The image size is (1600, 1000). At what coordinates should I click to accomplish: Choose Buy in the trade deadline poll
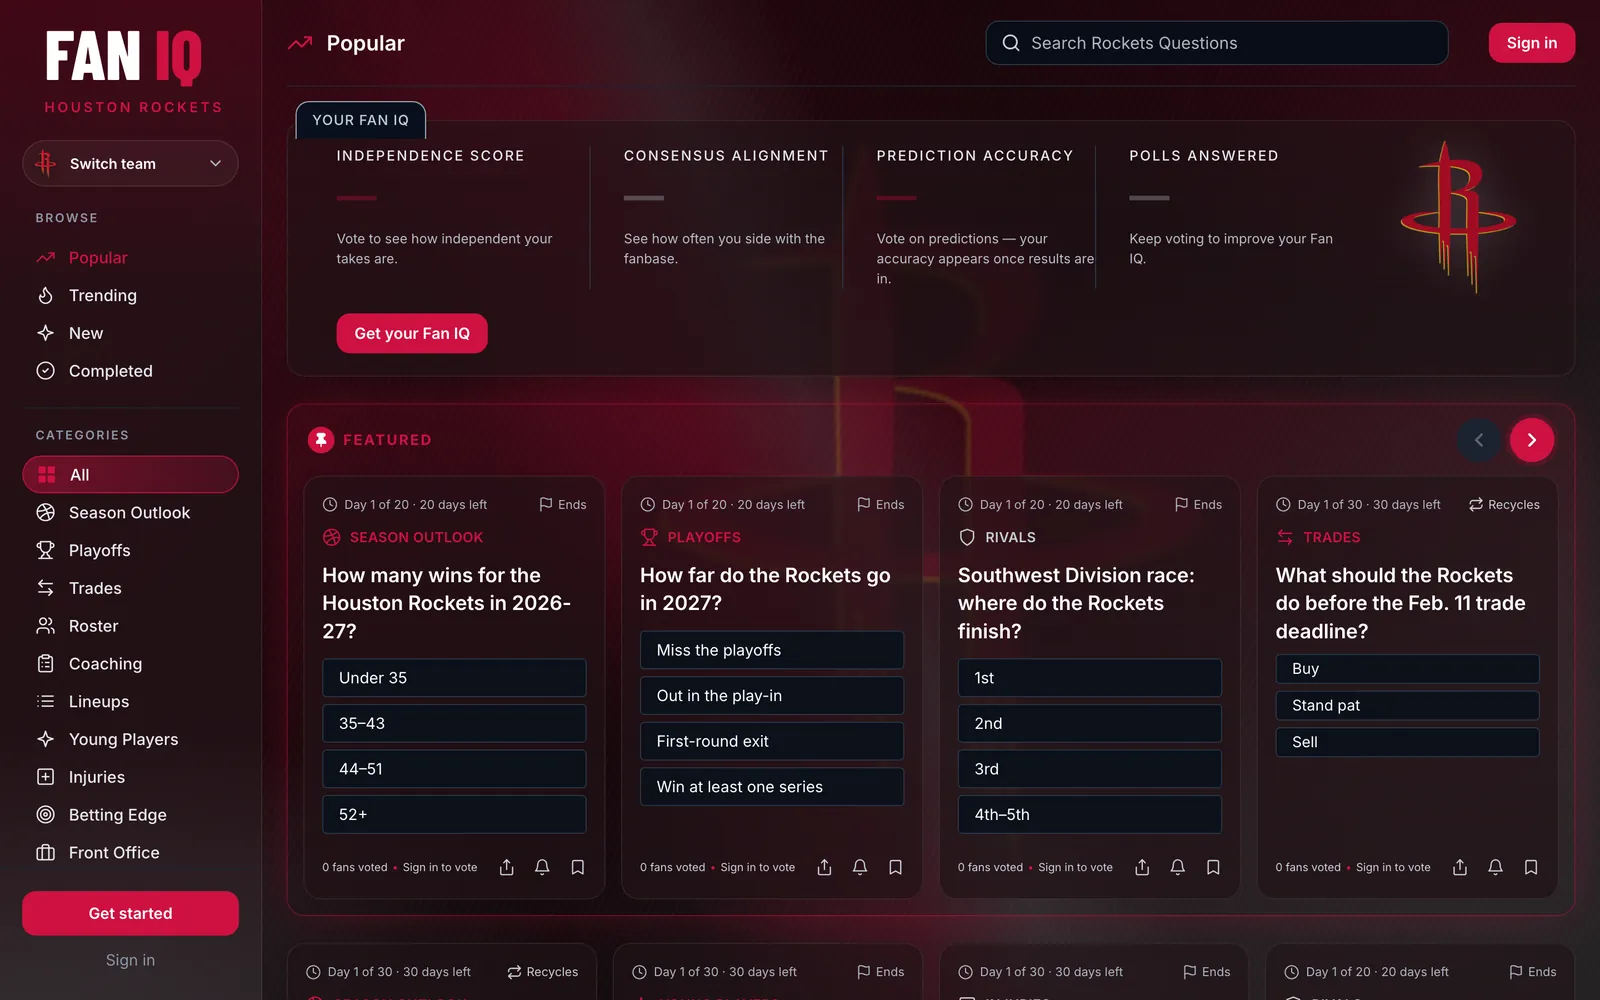coord(1407,669)
